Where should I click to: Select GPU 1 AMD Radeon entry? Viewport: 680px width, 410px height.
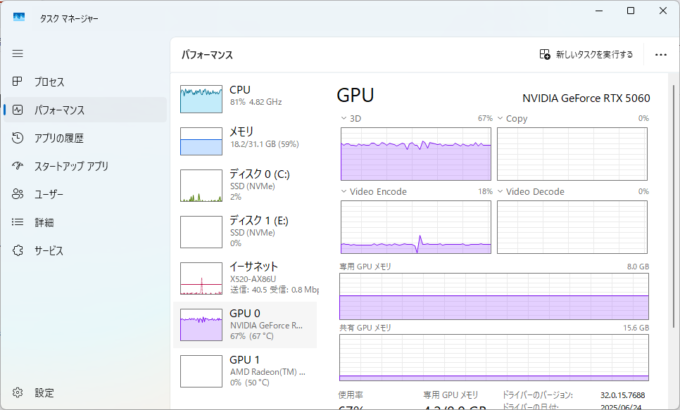tap(245, 369)
